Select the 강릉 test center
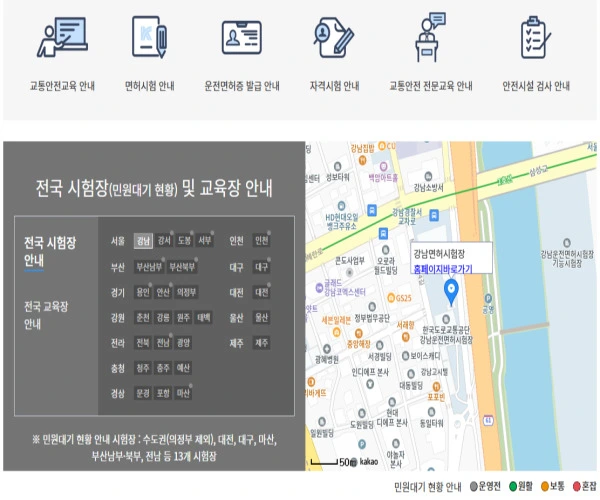Screen dimensions: 600x500 coord(163,317)
